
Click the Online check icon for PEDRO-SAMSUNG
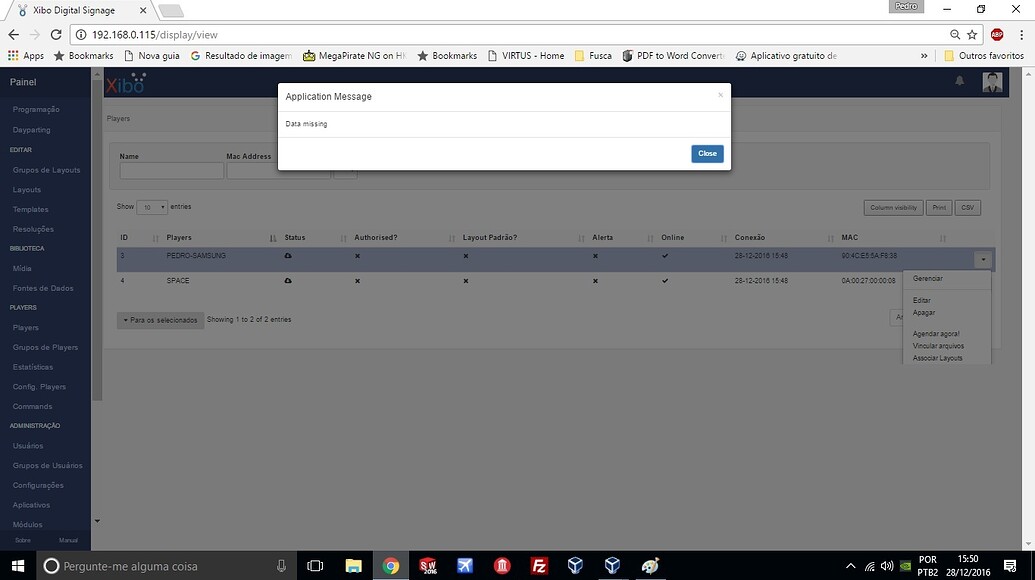[664, 256]
